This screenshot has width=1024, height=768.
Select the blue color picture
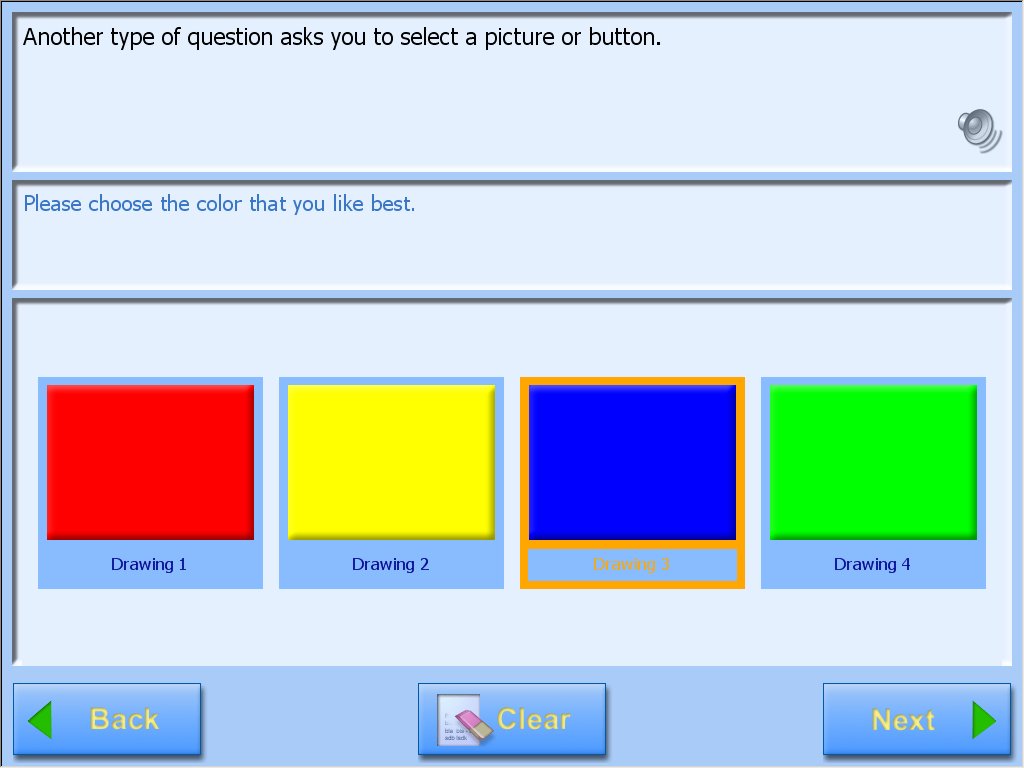632,462
